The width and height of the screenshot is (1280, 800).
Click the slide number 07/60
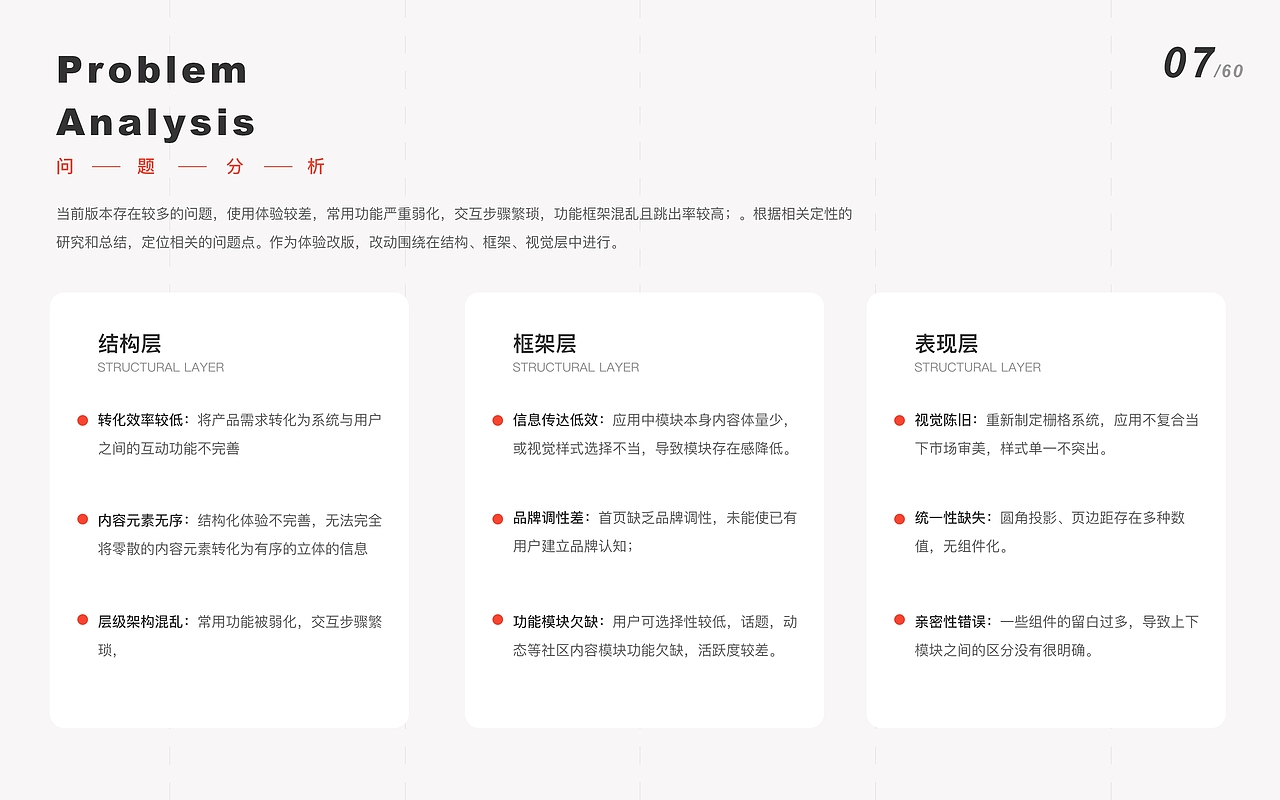click(x=1203, y=64)
